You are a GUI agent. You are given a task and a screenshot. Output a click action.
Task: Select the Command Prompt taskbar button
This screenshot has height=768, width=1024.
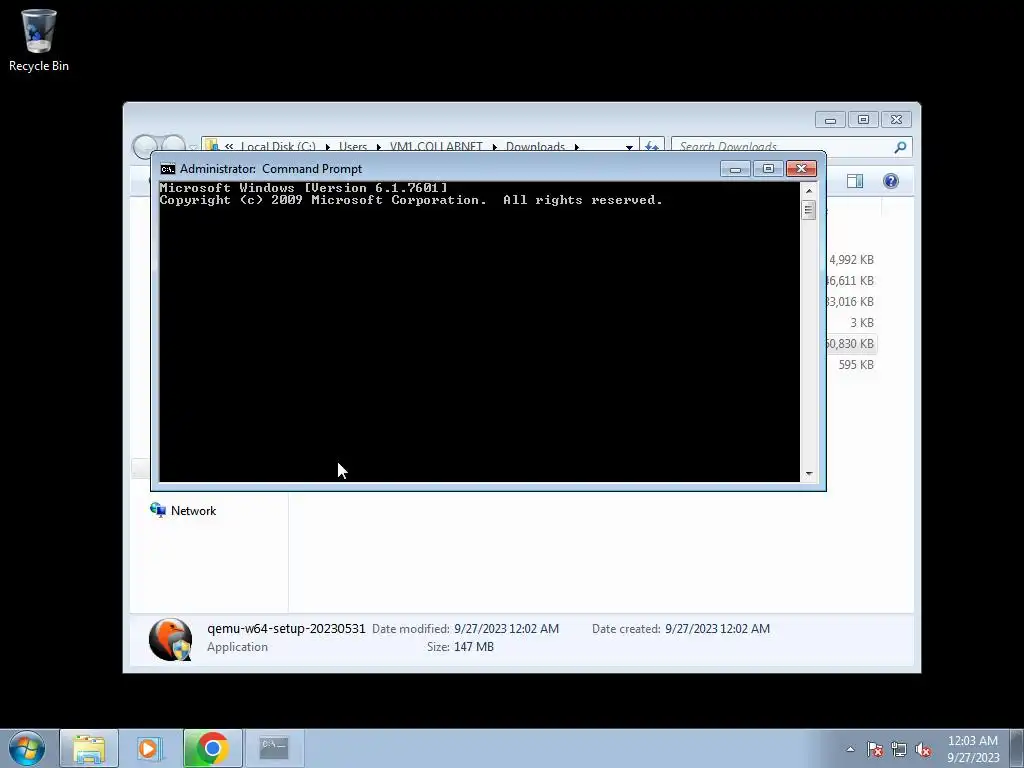click(x=274, y=748)
